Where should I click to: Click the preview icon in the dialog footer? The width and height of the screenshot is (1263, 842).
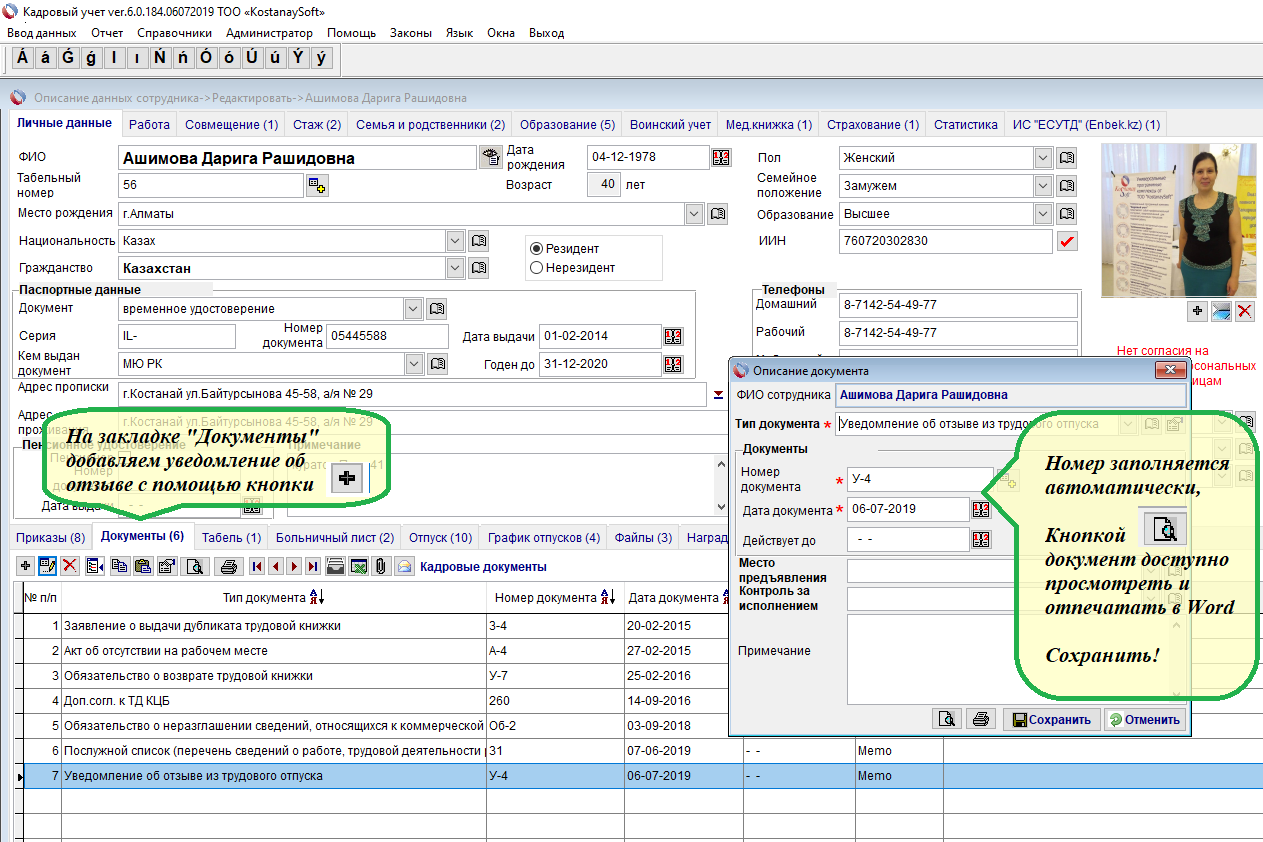click(x=945, y=719)
